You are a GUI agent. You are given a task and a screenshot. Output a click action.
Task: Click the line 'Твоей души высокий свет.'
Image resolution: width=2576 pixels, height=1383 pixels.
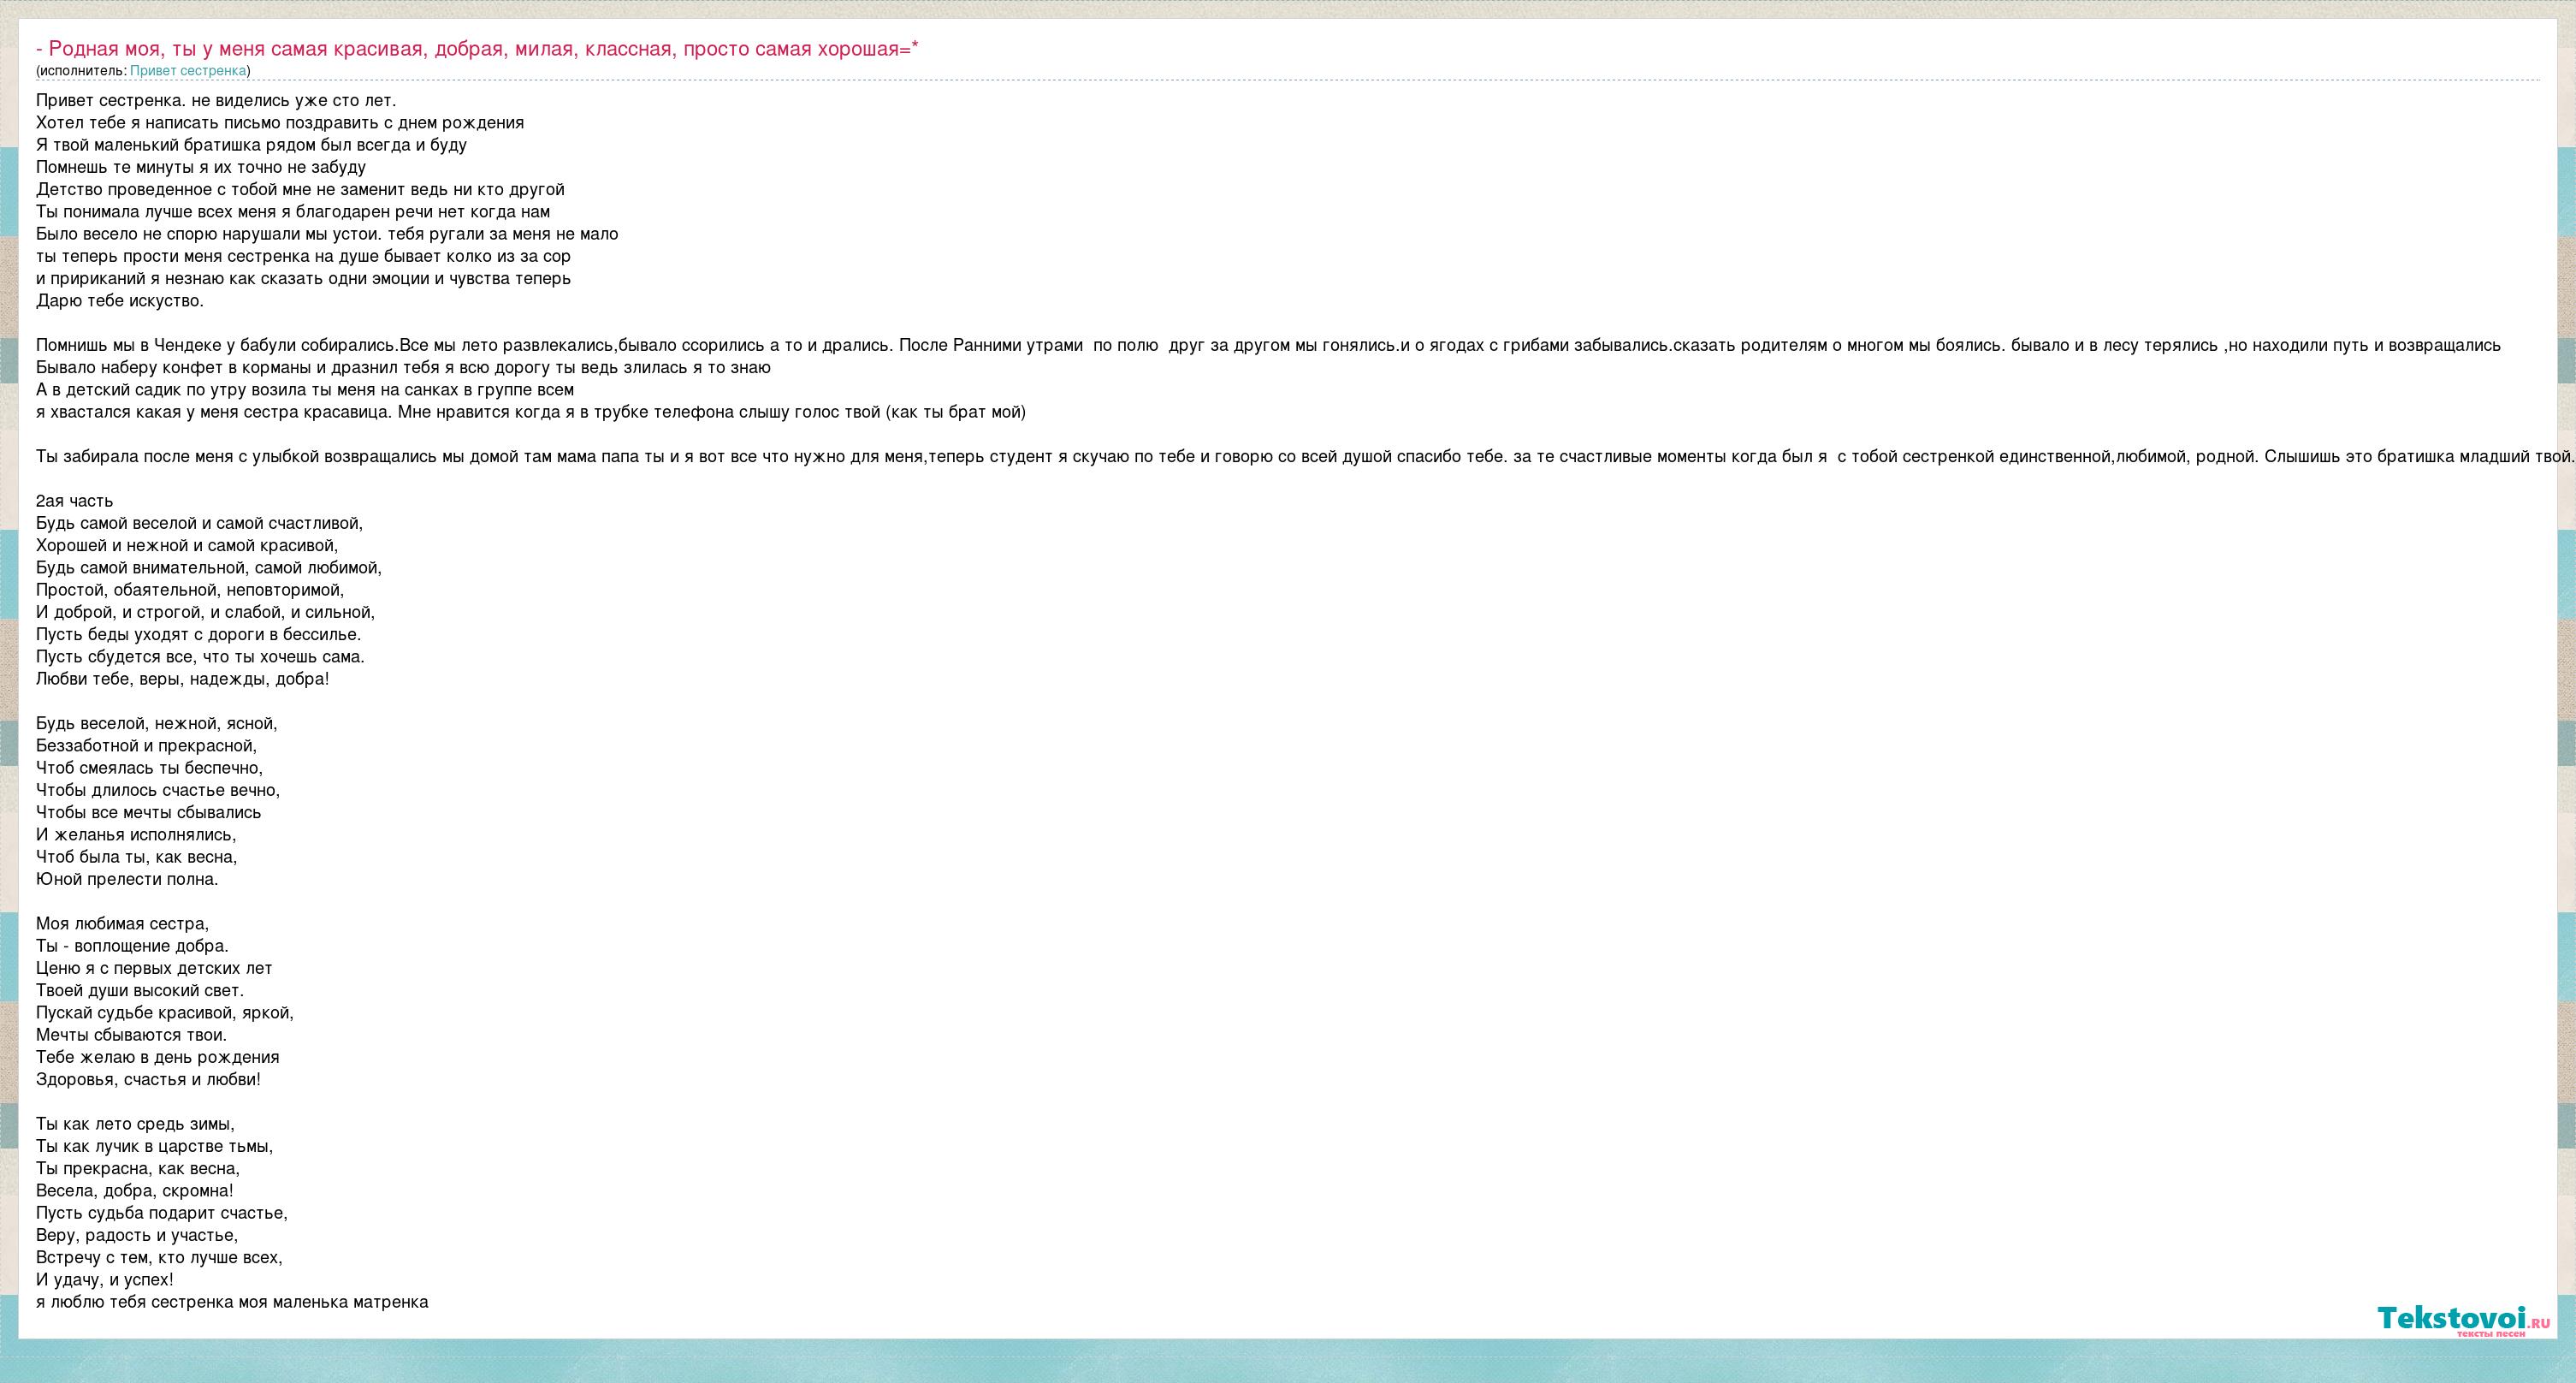tap(140, 991)
